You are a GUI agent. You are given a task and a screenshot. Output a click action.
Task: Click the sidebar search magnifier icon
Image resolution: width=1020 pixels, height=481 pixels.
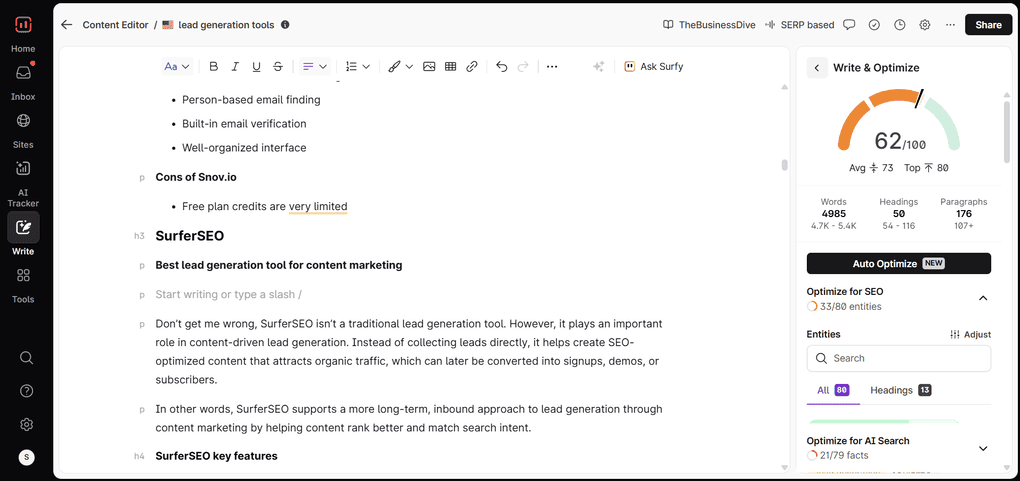point(26,357)
